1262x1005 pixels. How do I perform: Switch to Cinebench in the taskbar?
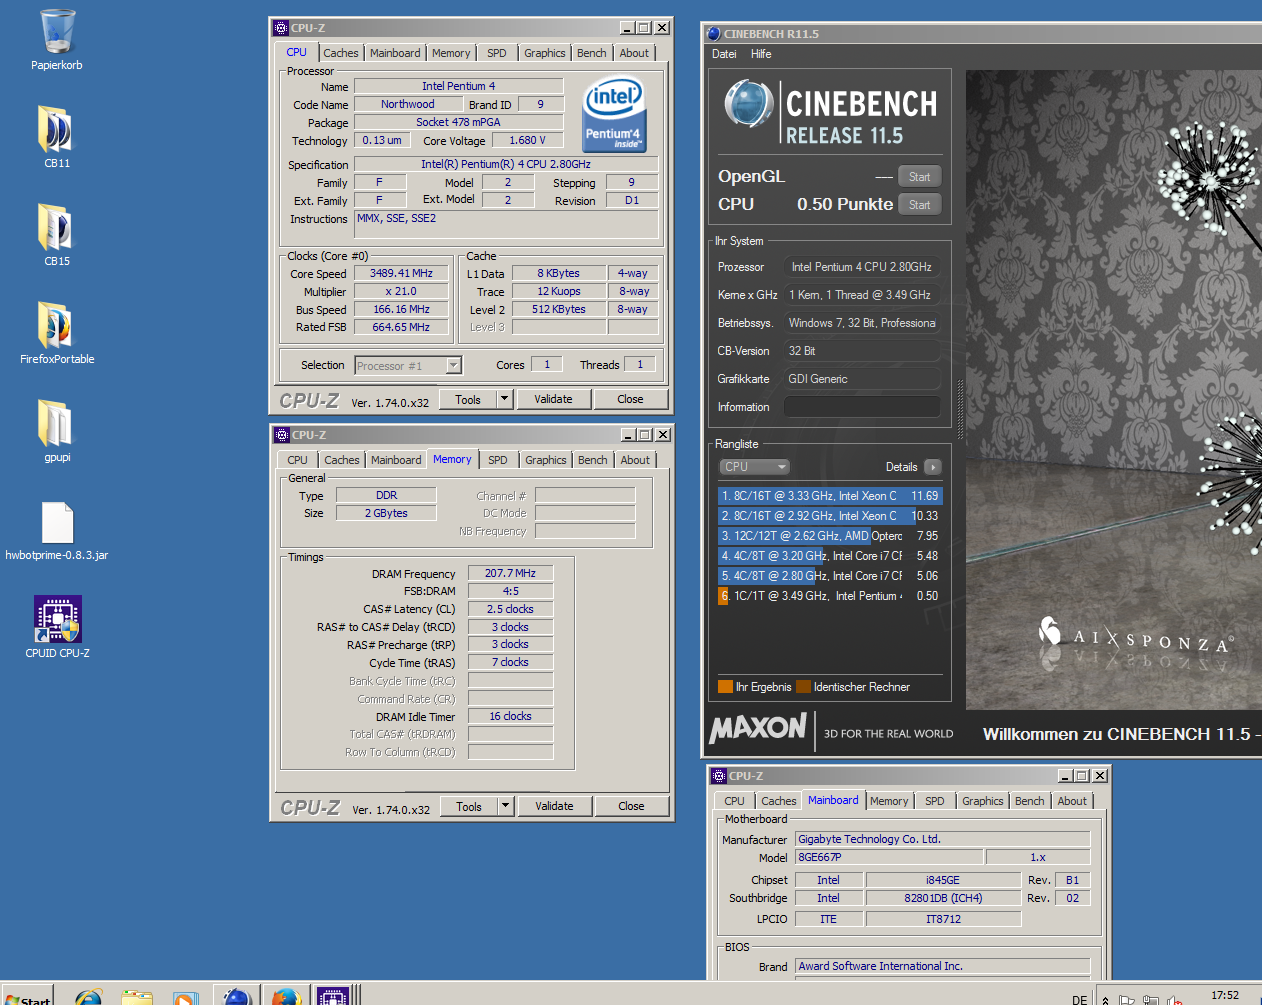pos(237,997)
